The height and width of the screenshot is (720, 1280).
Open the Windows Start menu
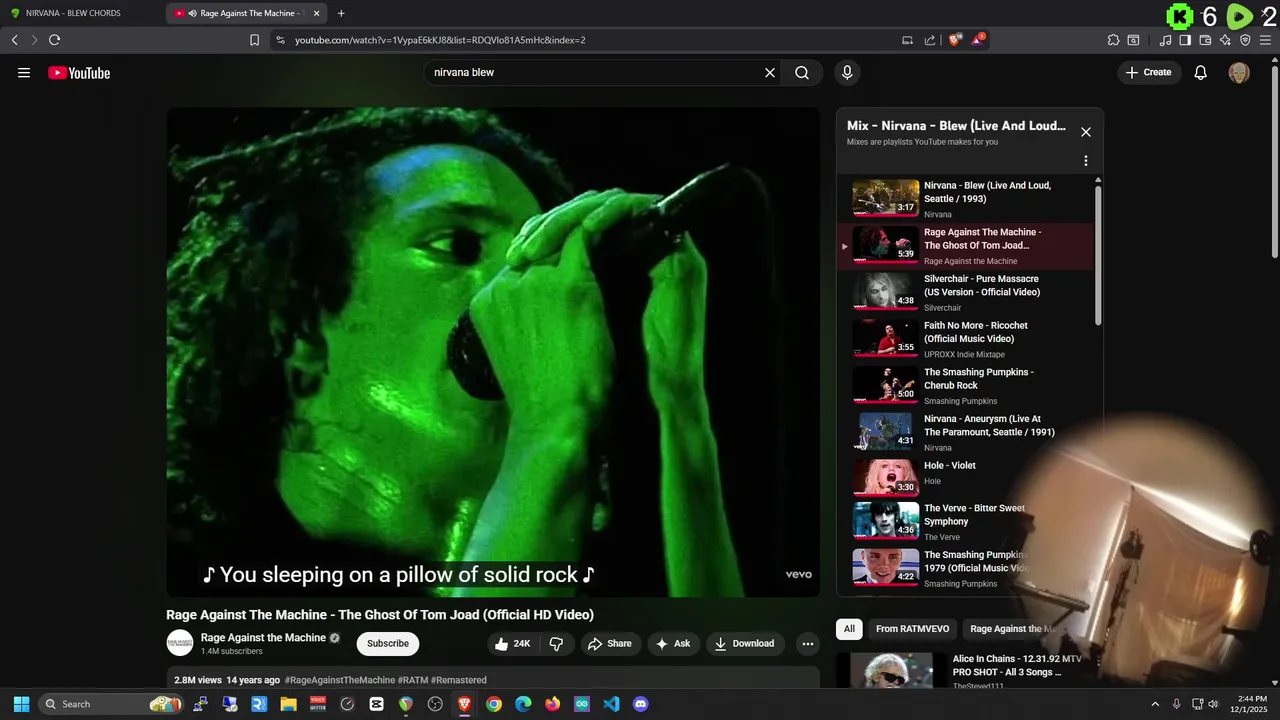coord(21,704)
